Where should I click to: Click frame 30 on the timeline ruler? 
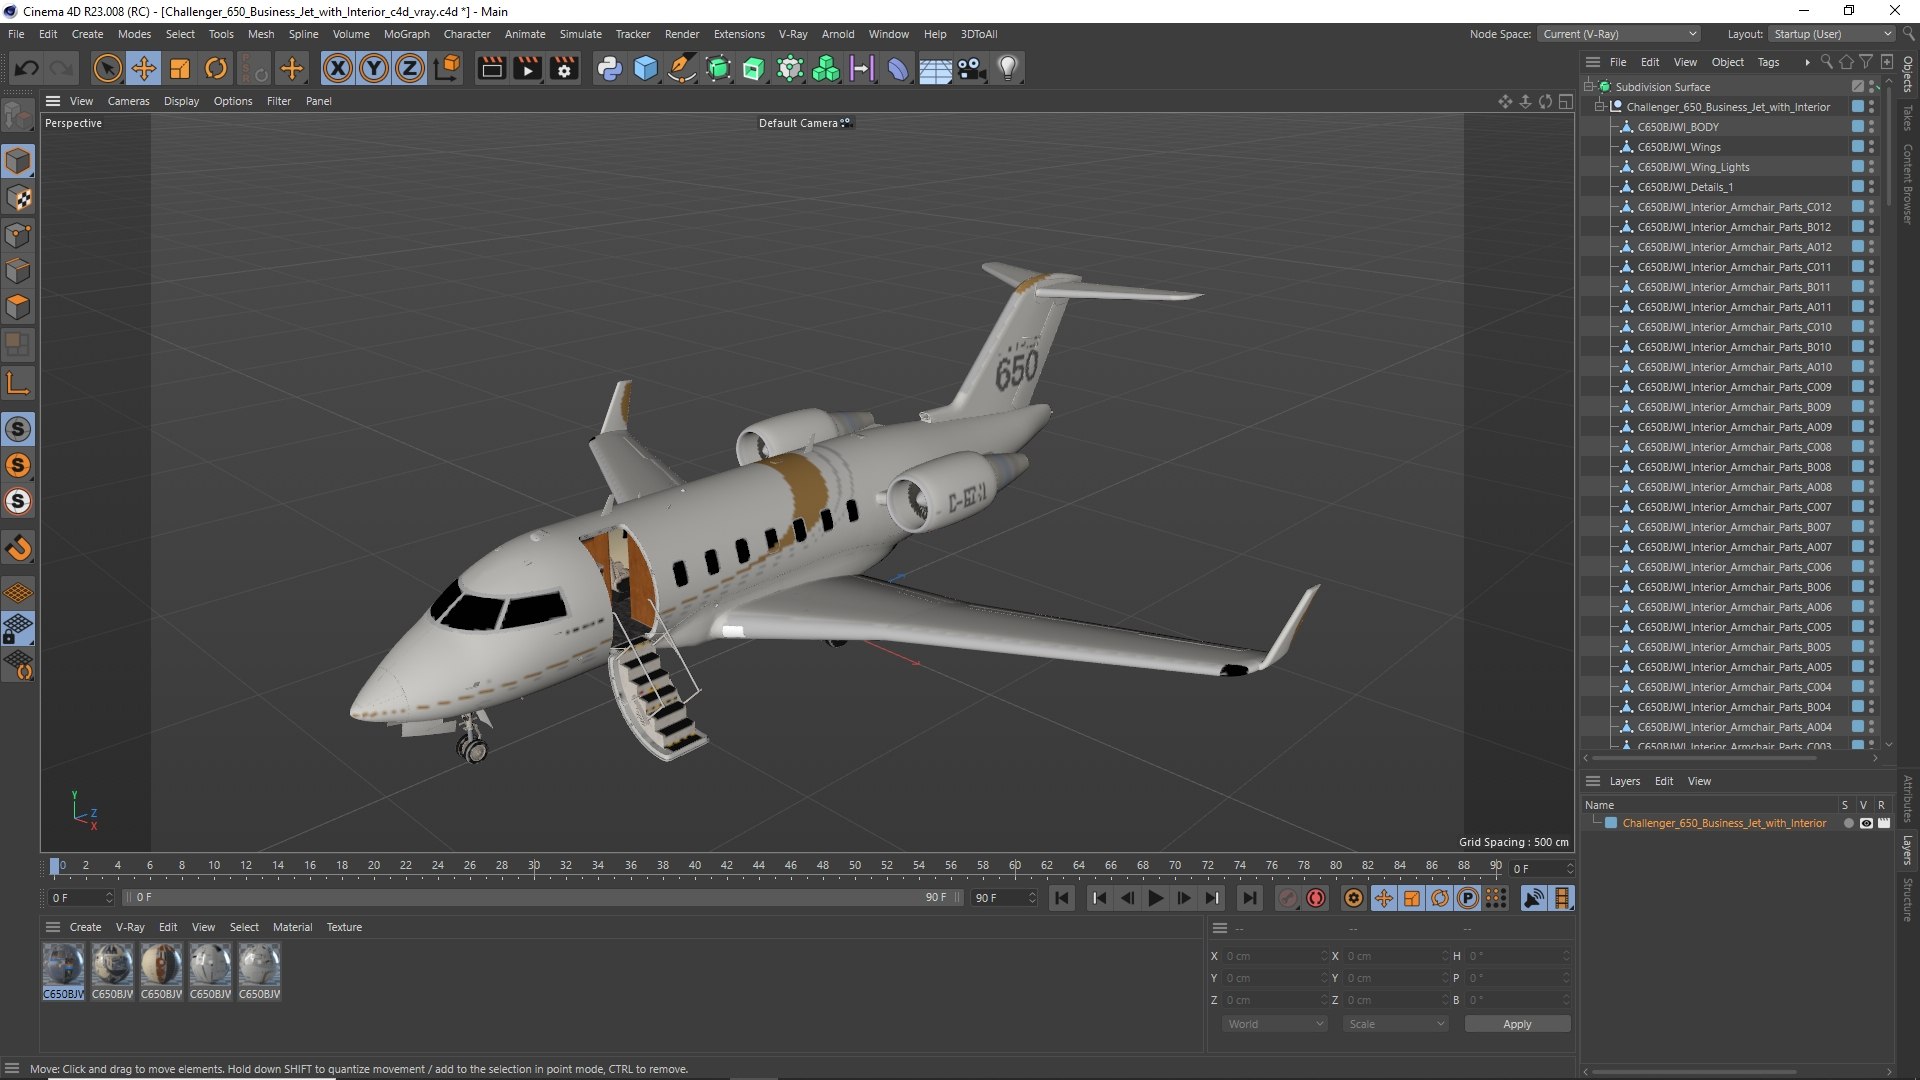point(534,866)
